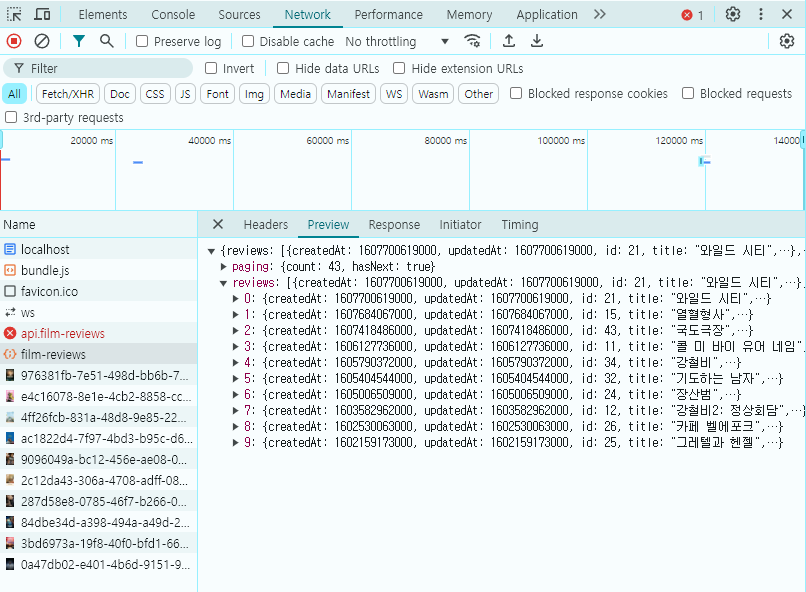
Task: Expand review item 2 국도극장
Action: 235,330
